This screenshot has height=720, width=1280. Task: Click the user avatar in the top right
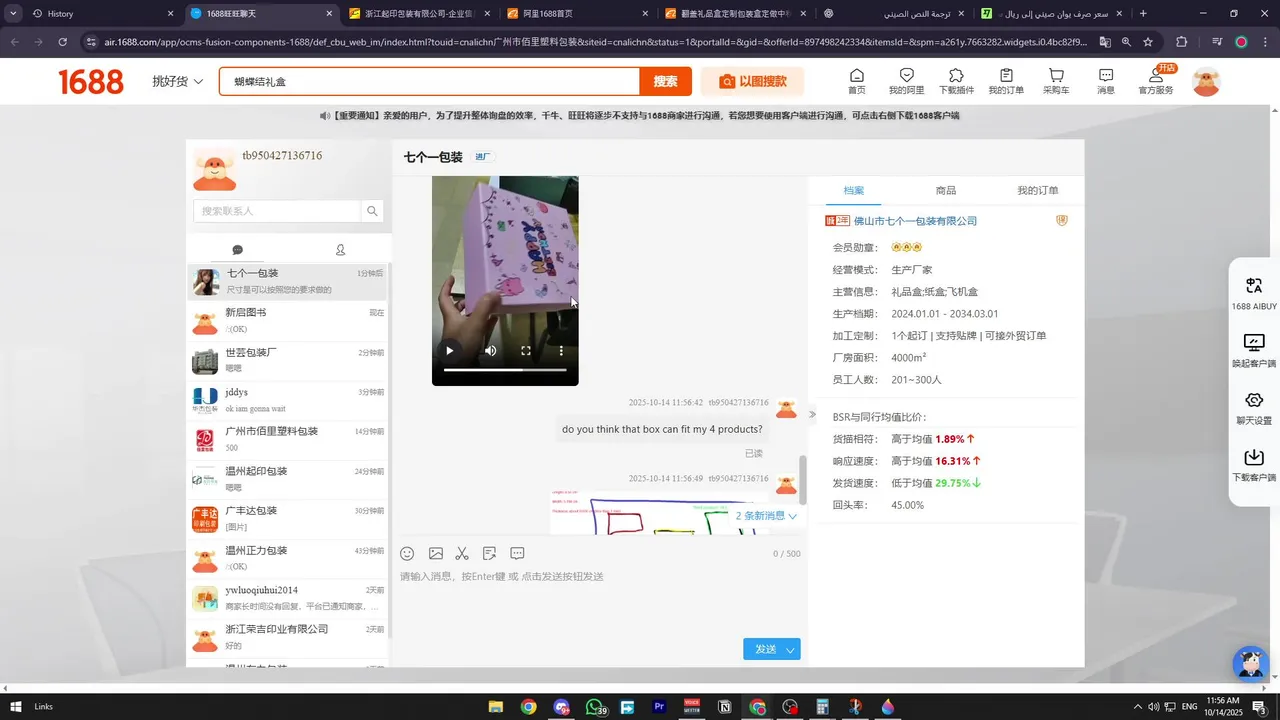click(1207, 82)
